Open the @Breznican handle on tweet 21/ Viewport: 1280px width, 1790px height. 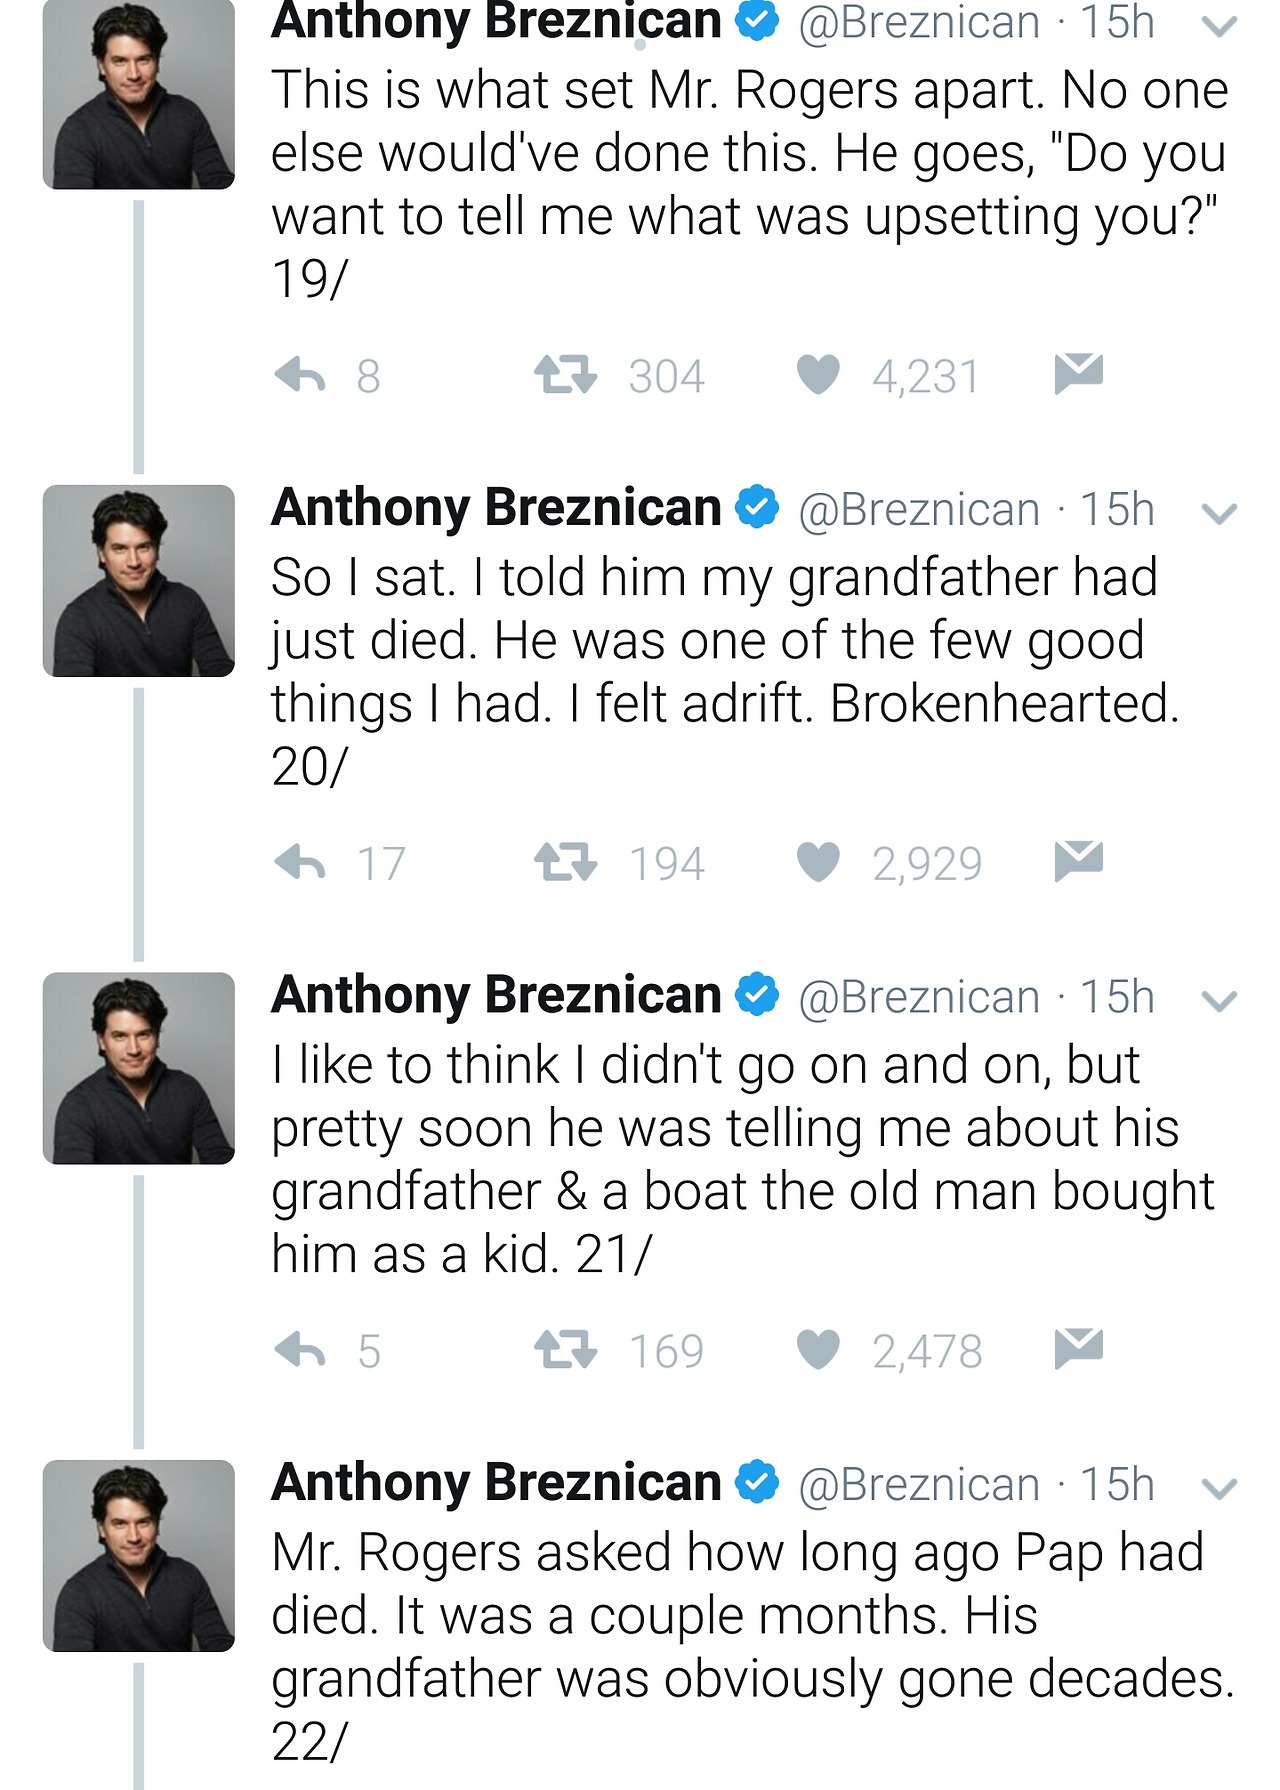pos(918,997)
